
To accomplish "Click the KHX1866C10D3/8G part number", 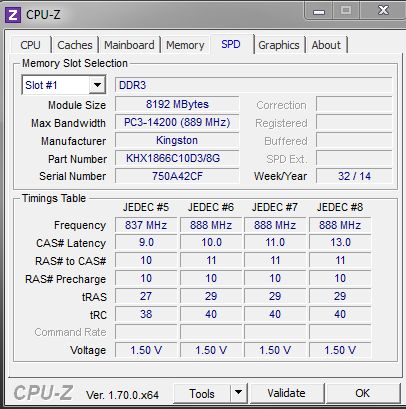I will point(177,158).
